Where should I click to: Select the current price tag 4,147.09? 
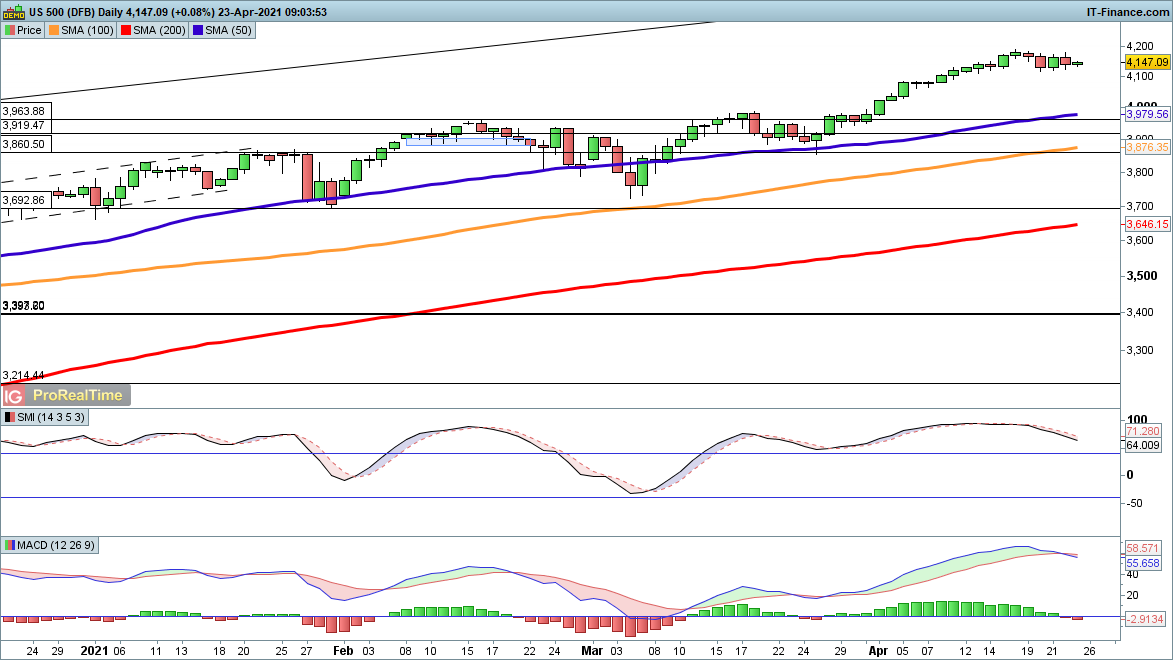pos(1147,62)
